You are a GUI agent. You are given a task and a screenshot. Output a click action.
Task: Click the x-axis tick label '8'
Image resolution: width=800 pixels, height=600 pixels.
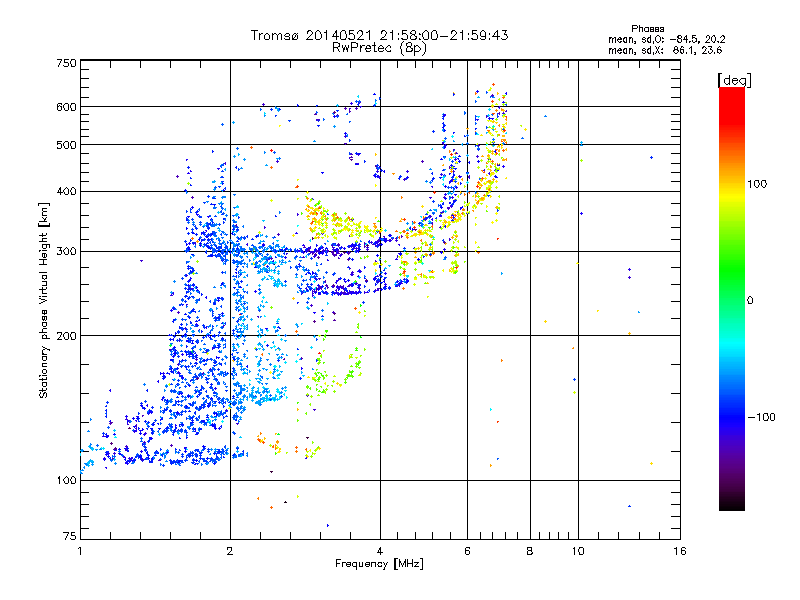pyautogui.click(x=530, y=551)
